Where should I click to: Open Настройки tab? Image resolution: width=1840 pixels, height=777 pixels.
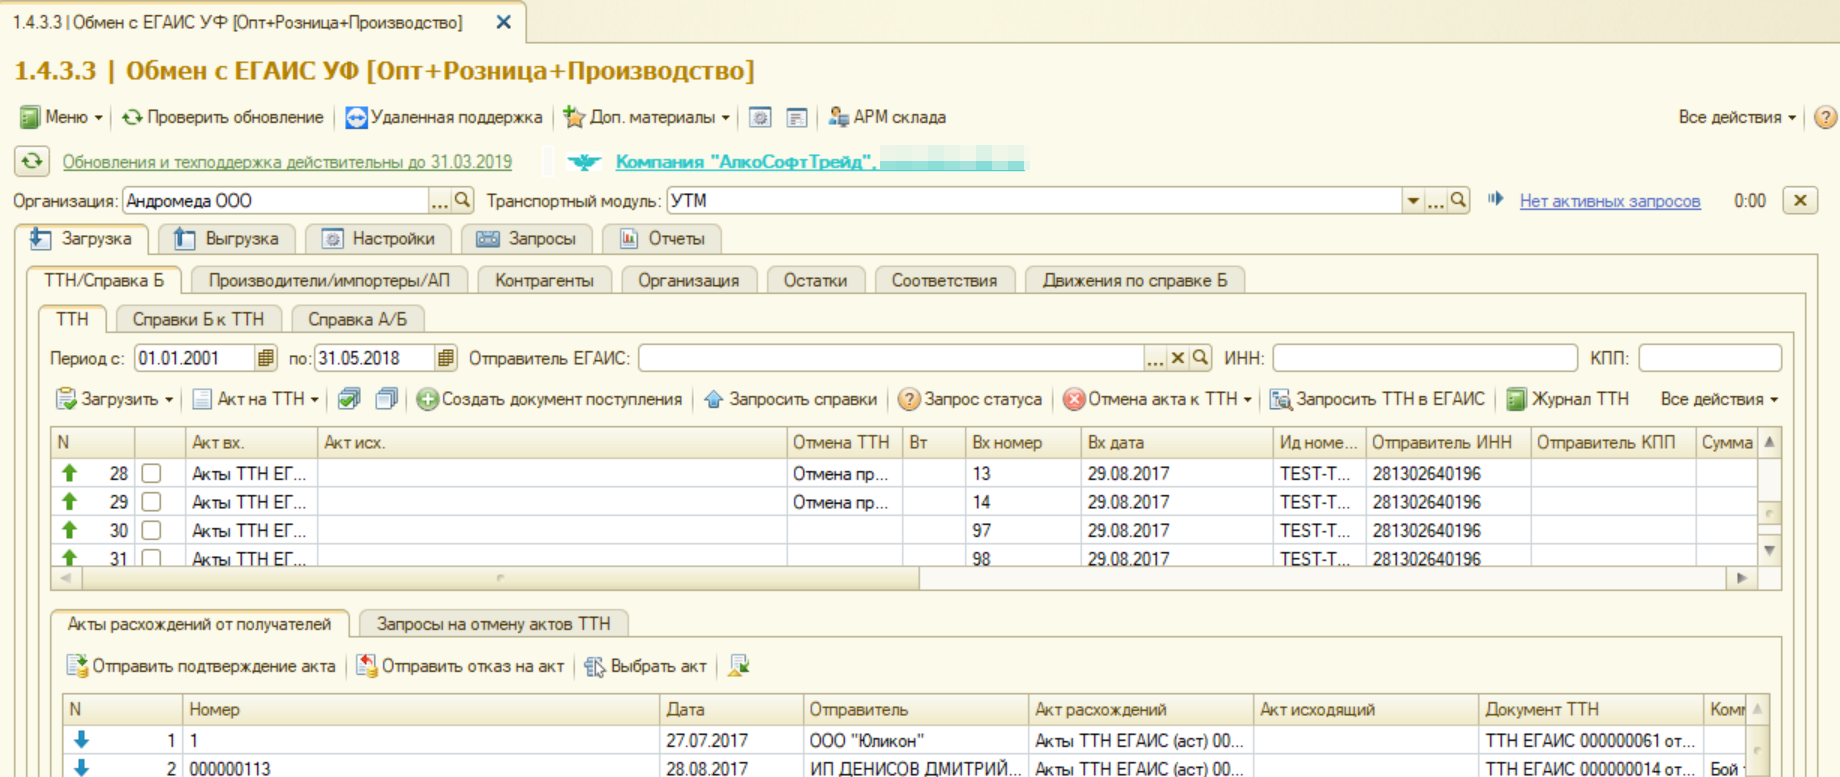click(379, 239)
